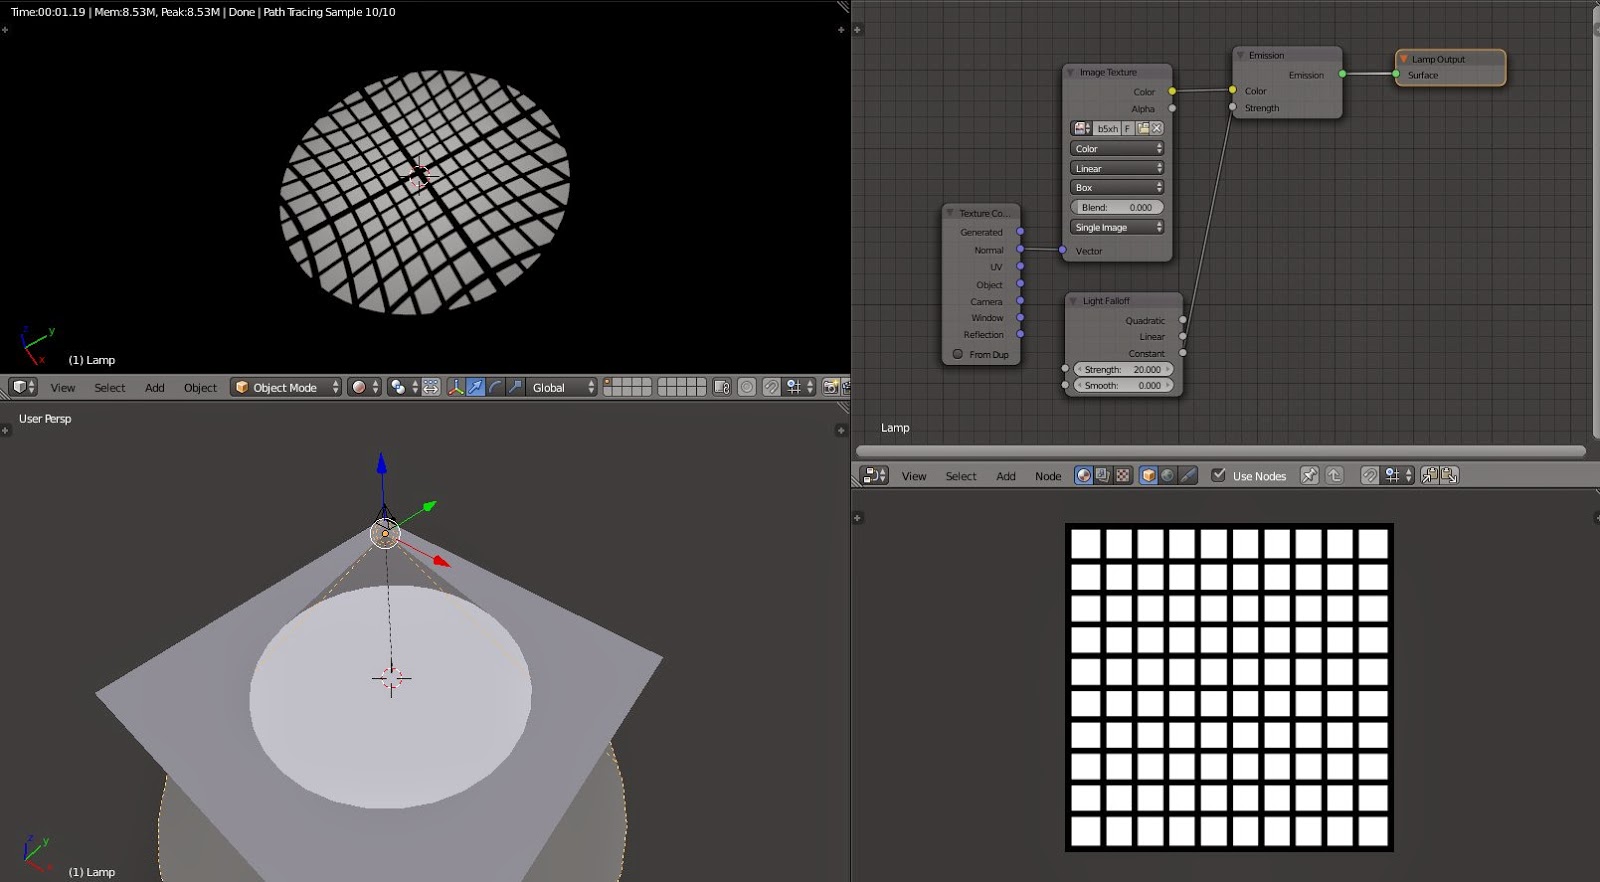Open the Linear interpolation dropdown
The width and height of the screenshot is (1600, 882).
coord(1117,168)
